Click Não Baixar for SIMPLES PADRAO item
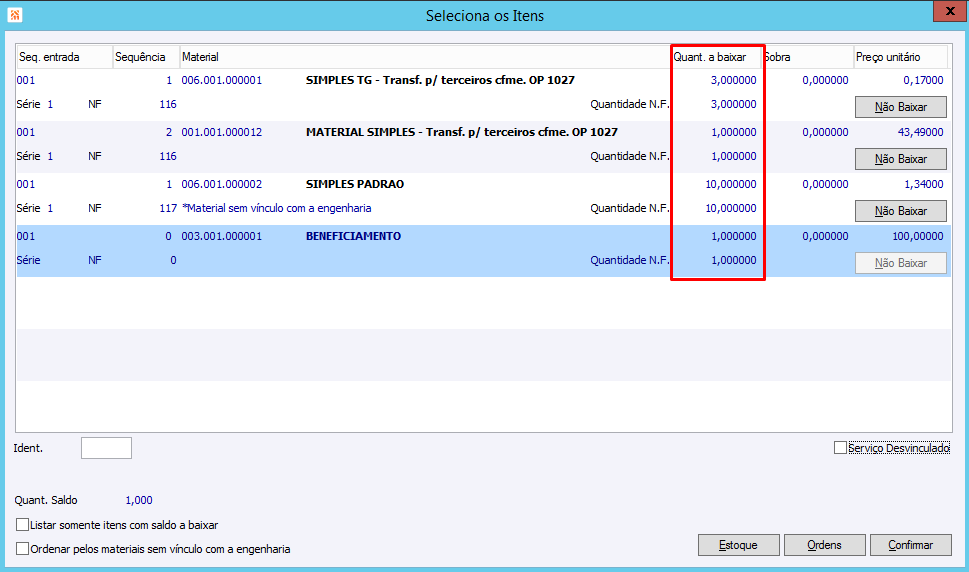Screen dimensions: 969x572 coord(900,211)
